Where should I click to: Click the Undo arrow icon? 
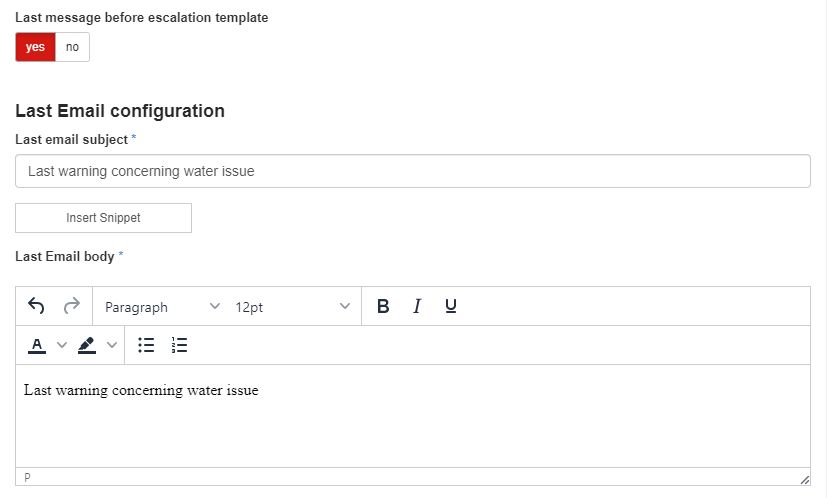37,306
